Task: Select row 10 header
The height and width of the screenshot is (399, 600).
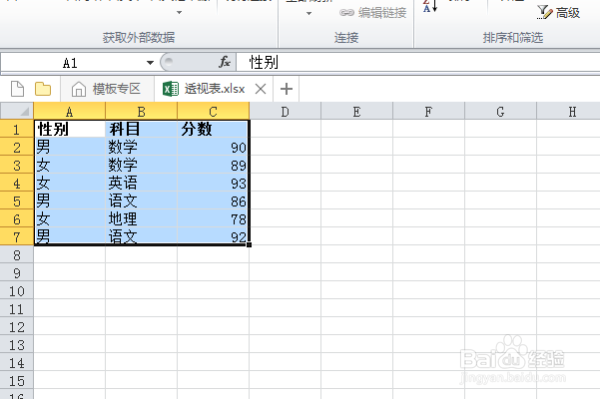Action: (16, 291)
